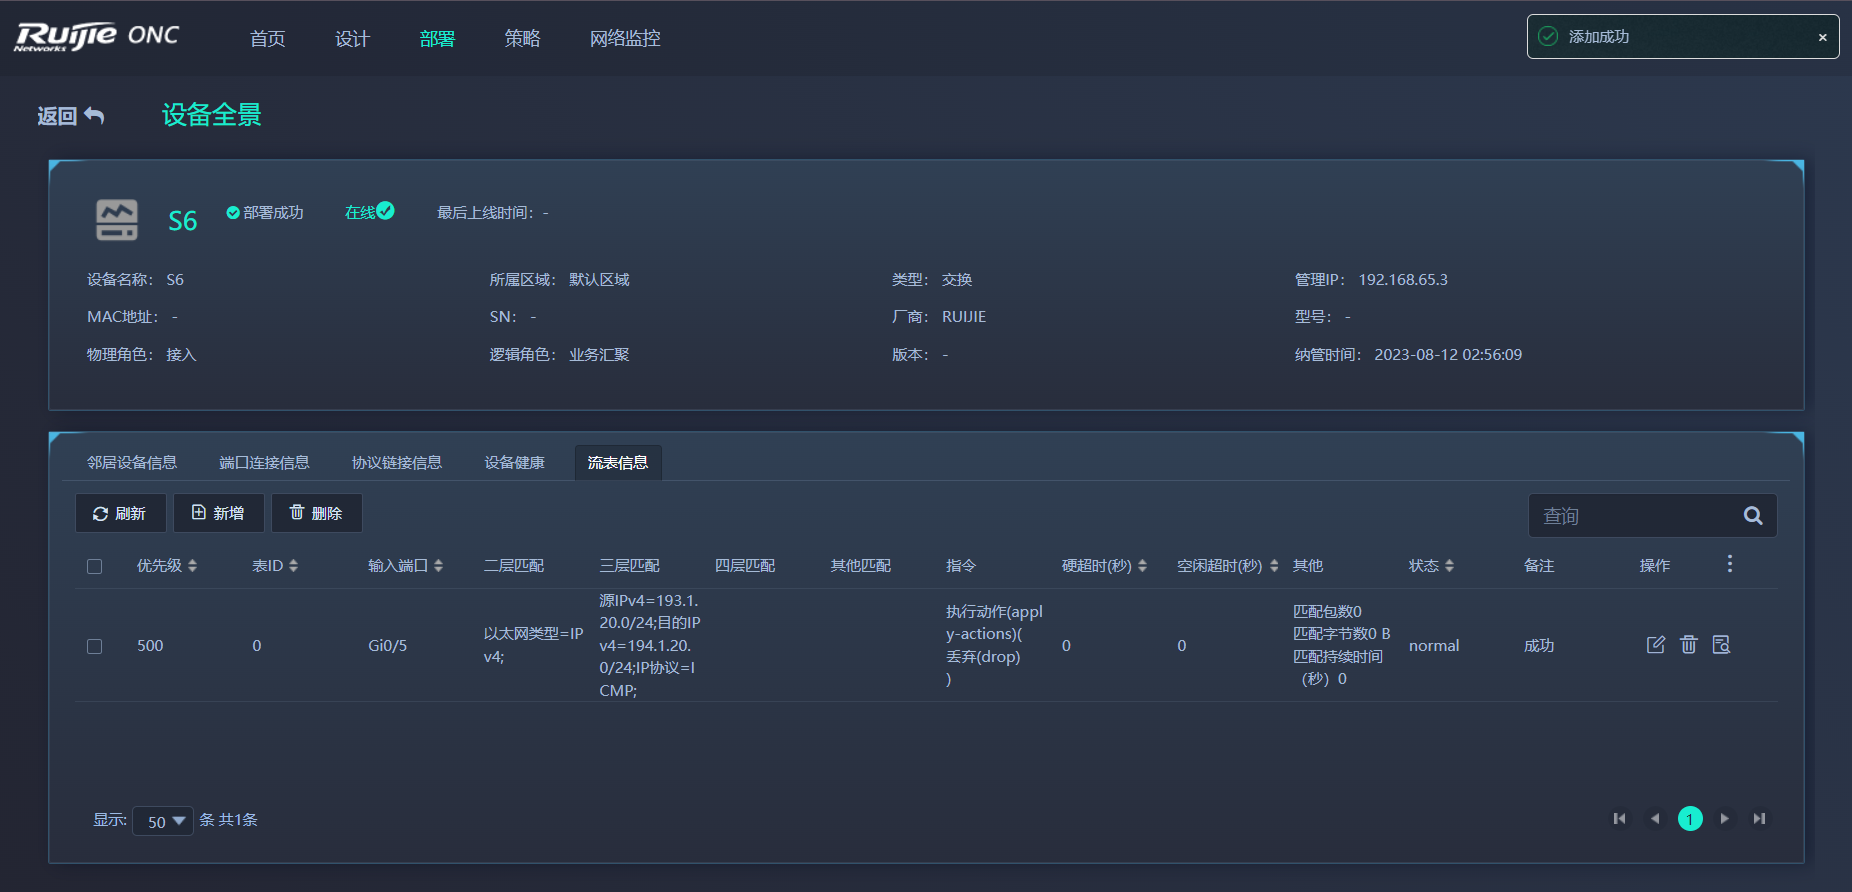This screenshot has width=1852, height=892.
Task: Sort by 空闲超时(秒) column
Action: click(1274, 566)
